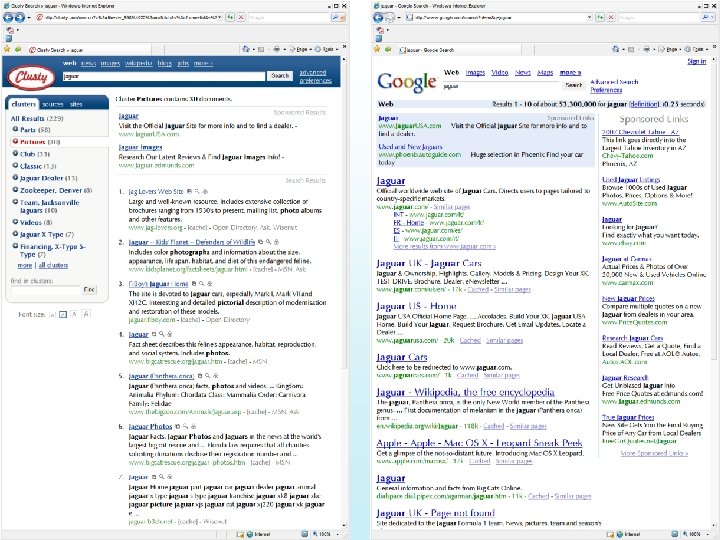
Task: Click the Home icon in the Clusty window
Action: coord(246,49)
